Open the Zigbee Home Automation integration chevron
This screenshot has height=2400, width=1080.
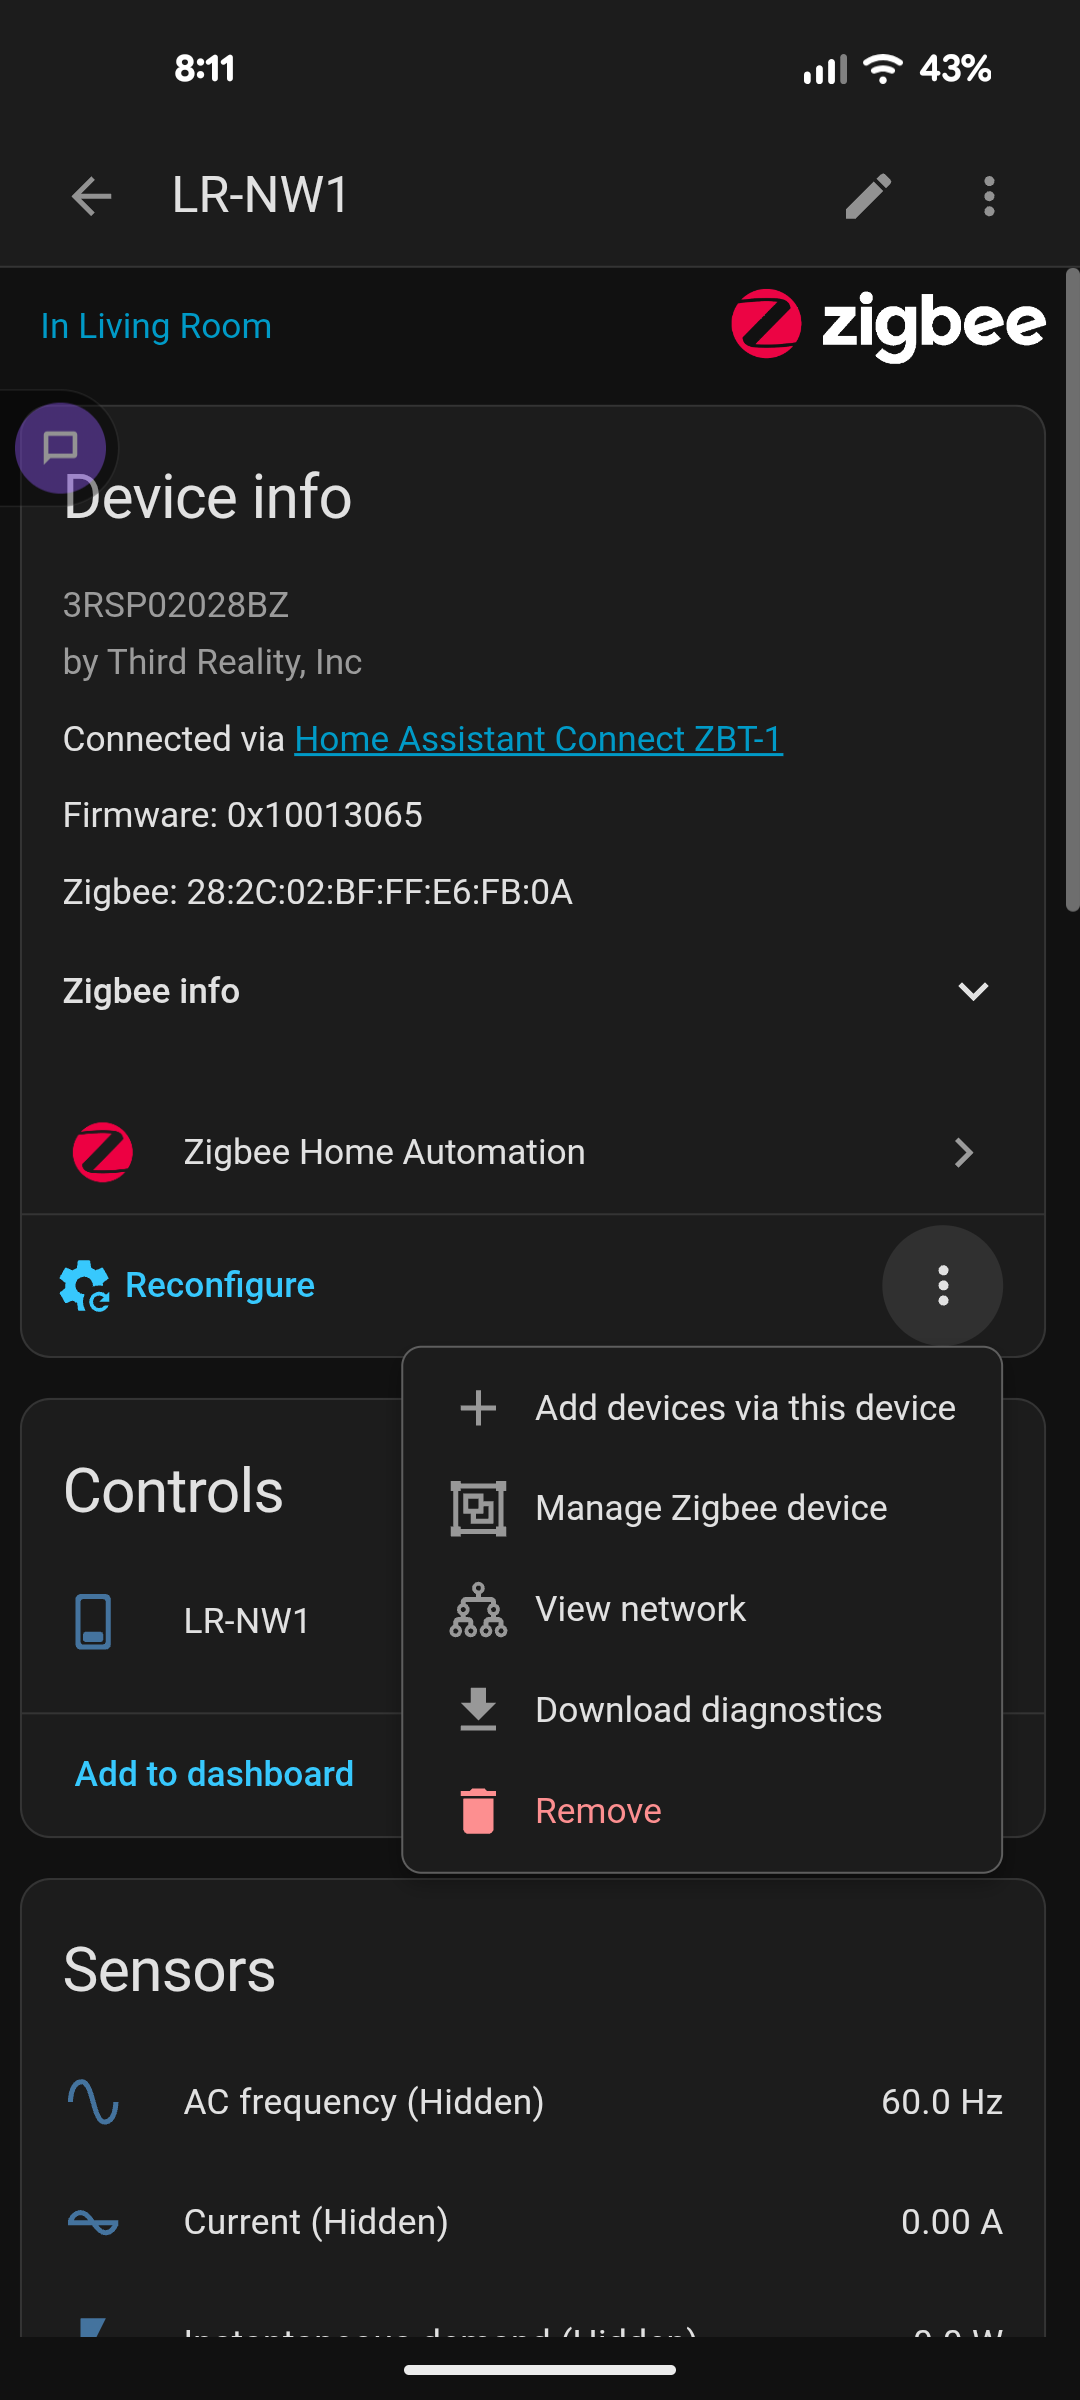(x=963, y=1153)
